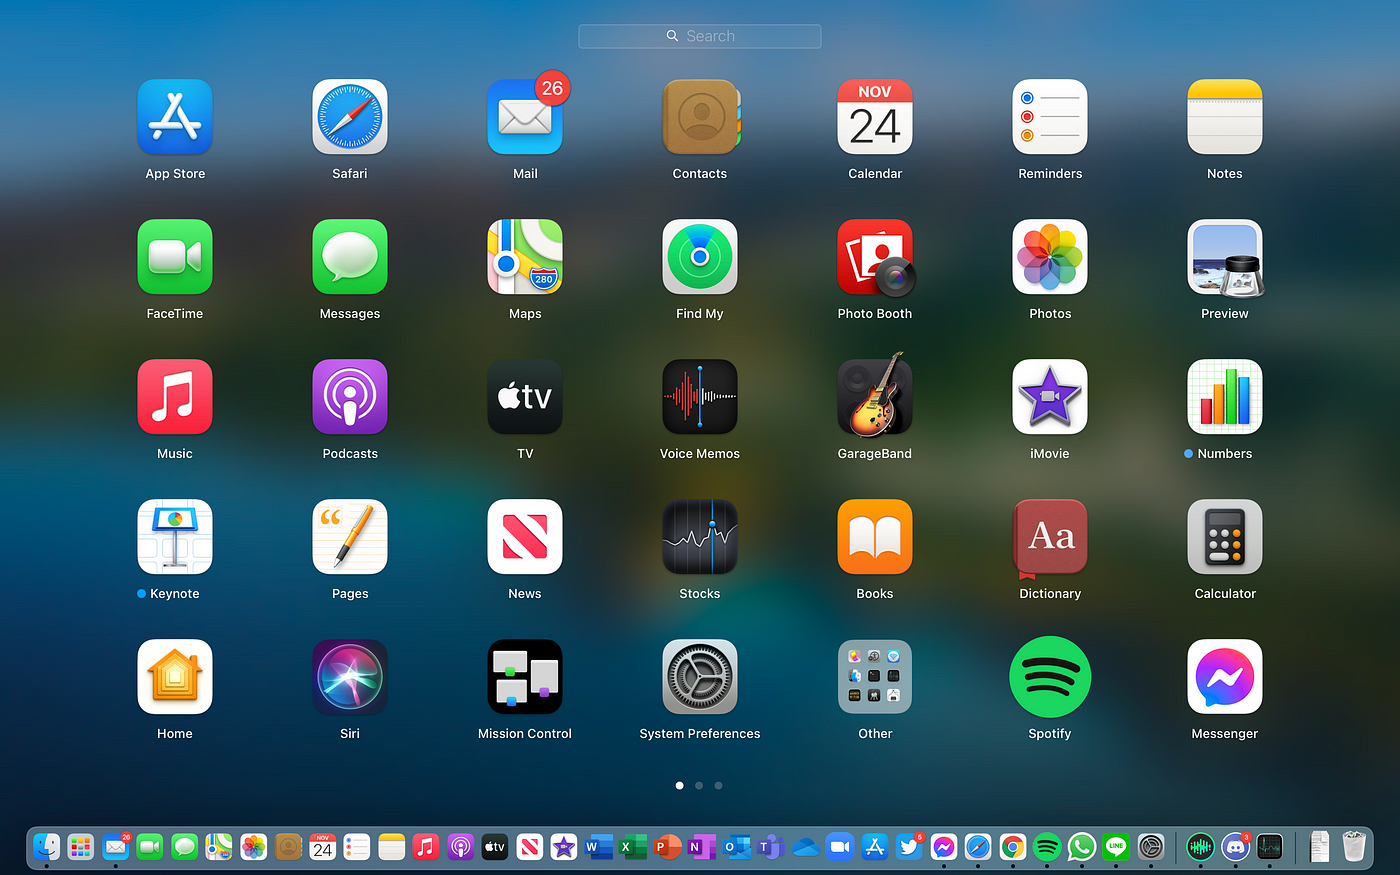Open the Dictionary app
1400x875 pixels.
(x=1050, y=538)
